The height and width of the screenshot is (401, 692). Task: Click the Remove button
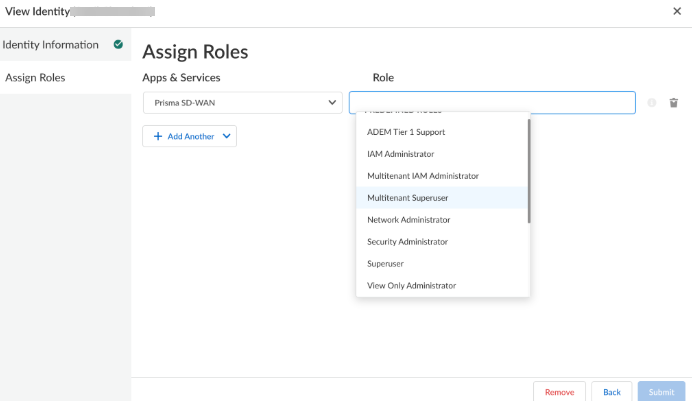tap(559, 392)
